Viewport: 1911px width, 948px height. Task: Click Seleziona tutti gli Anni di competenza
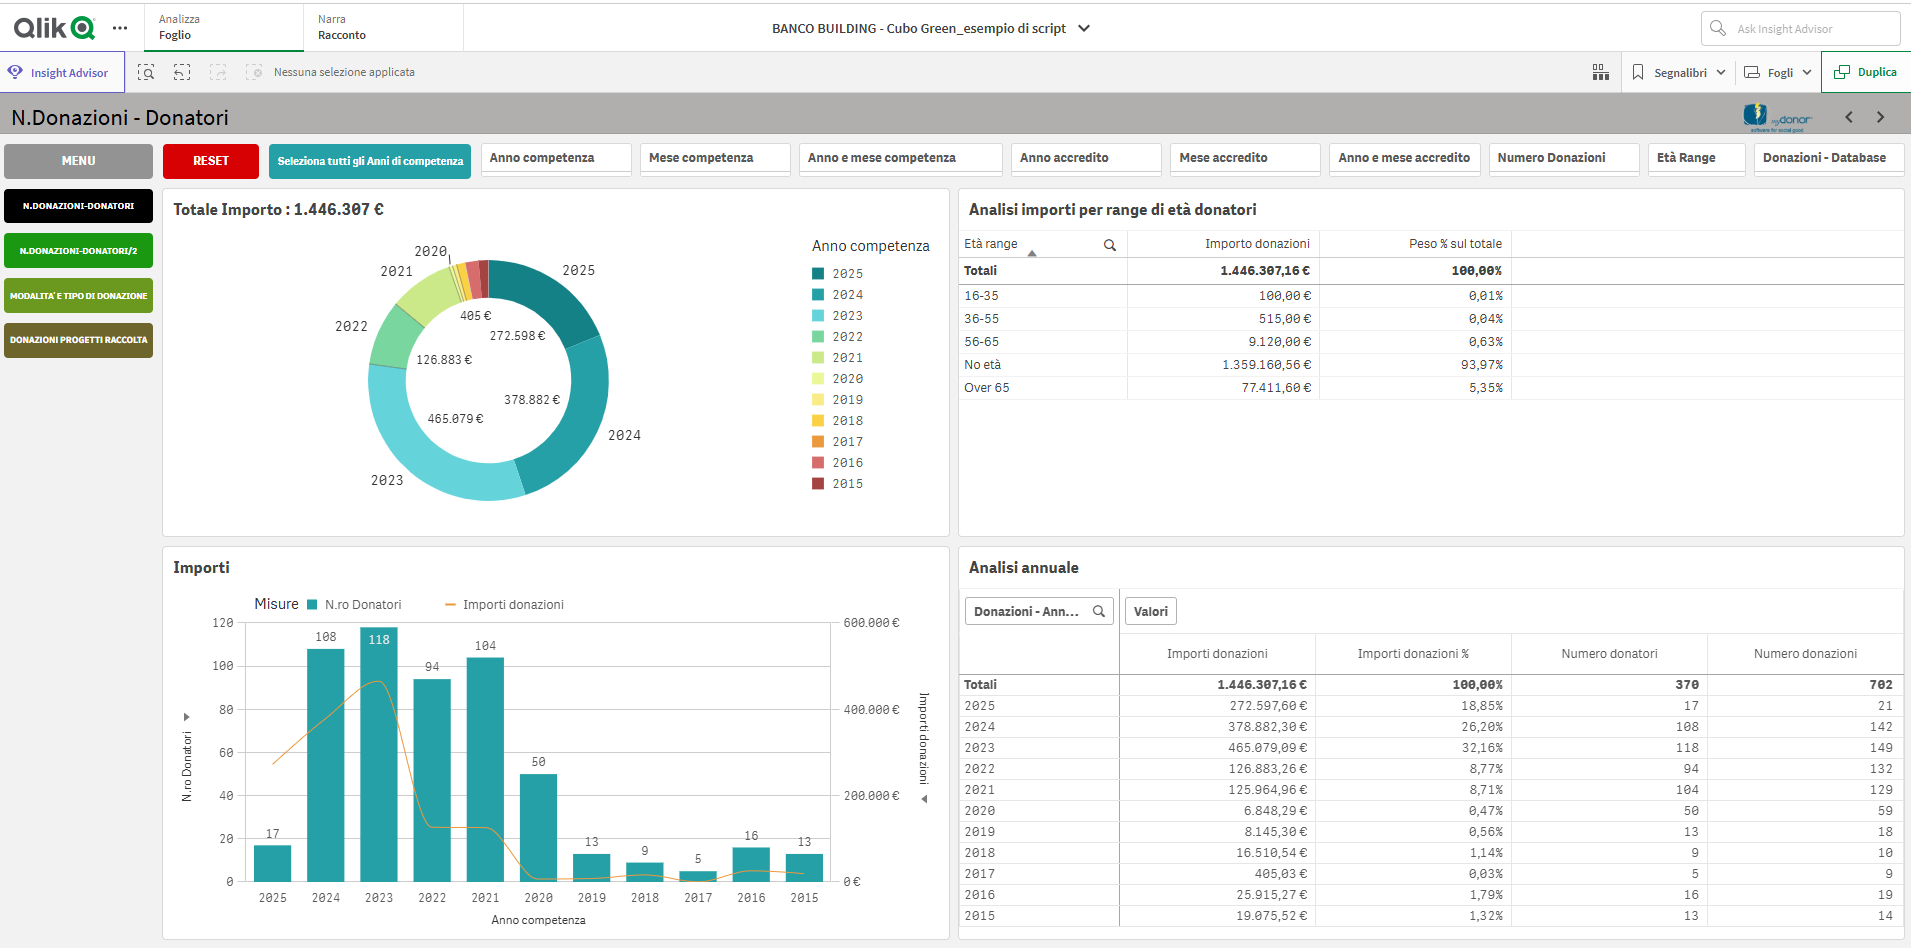(370, 161)
